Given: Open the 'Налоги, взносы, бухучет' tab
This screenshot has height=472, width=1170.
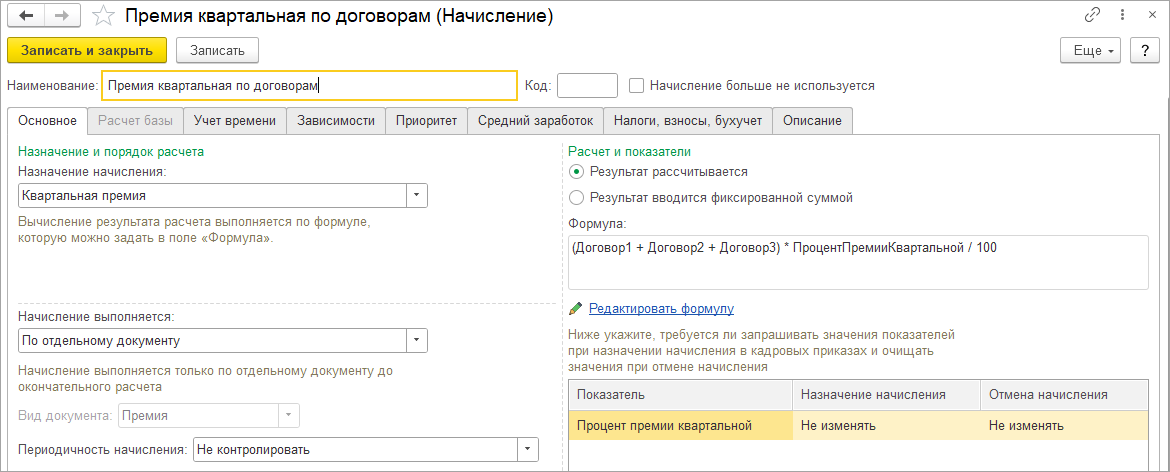Looking at the screenshot, I should click(688, 121).
